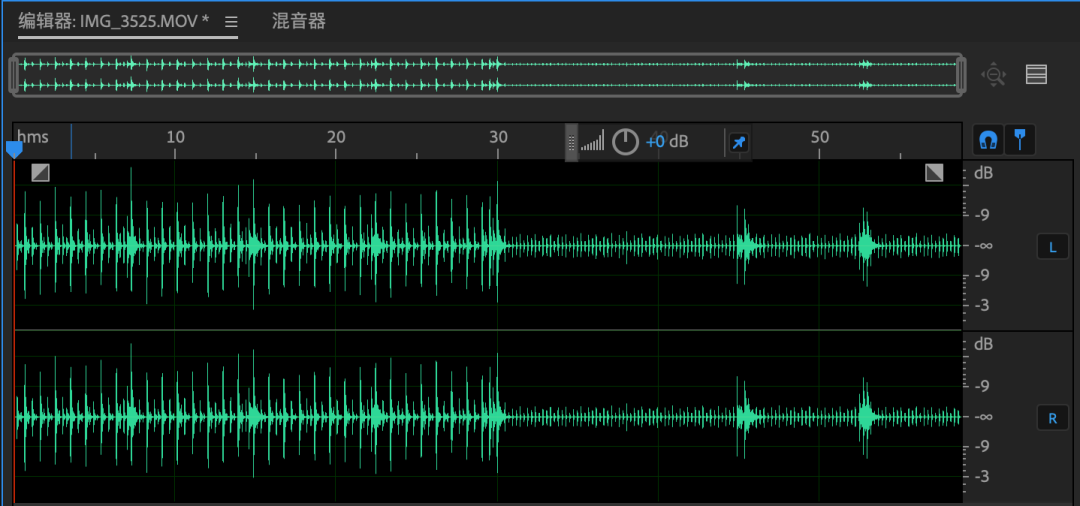Click the overview navigator's right edge handle
Viewport: 1080px width, 506px height.
(961, 75)
